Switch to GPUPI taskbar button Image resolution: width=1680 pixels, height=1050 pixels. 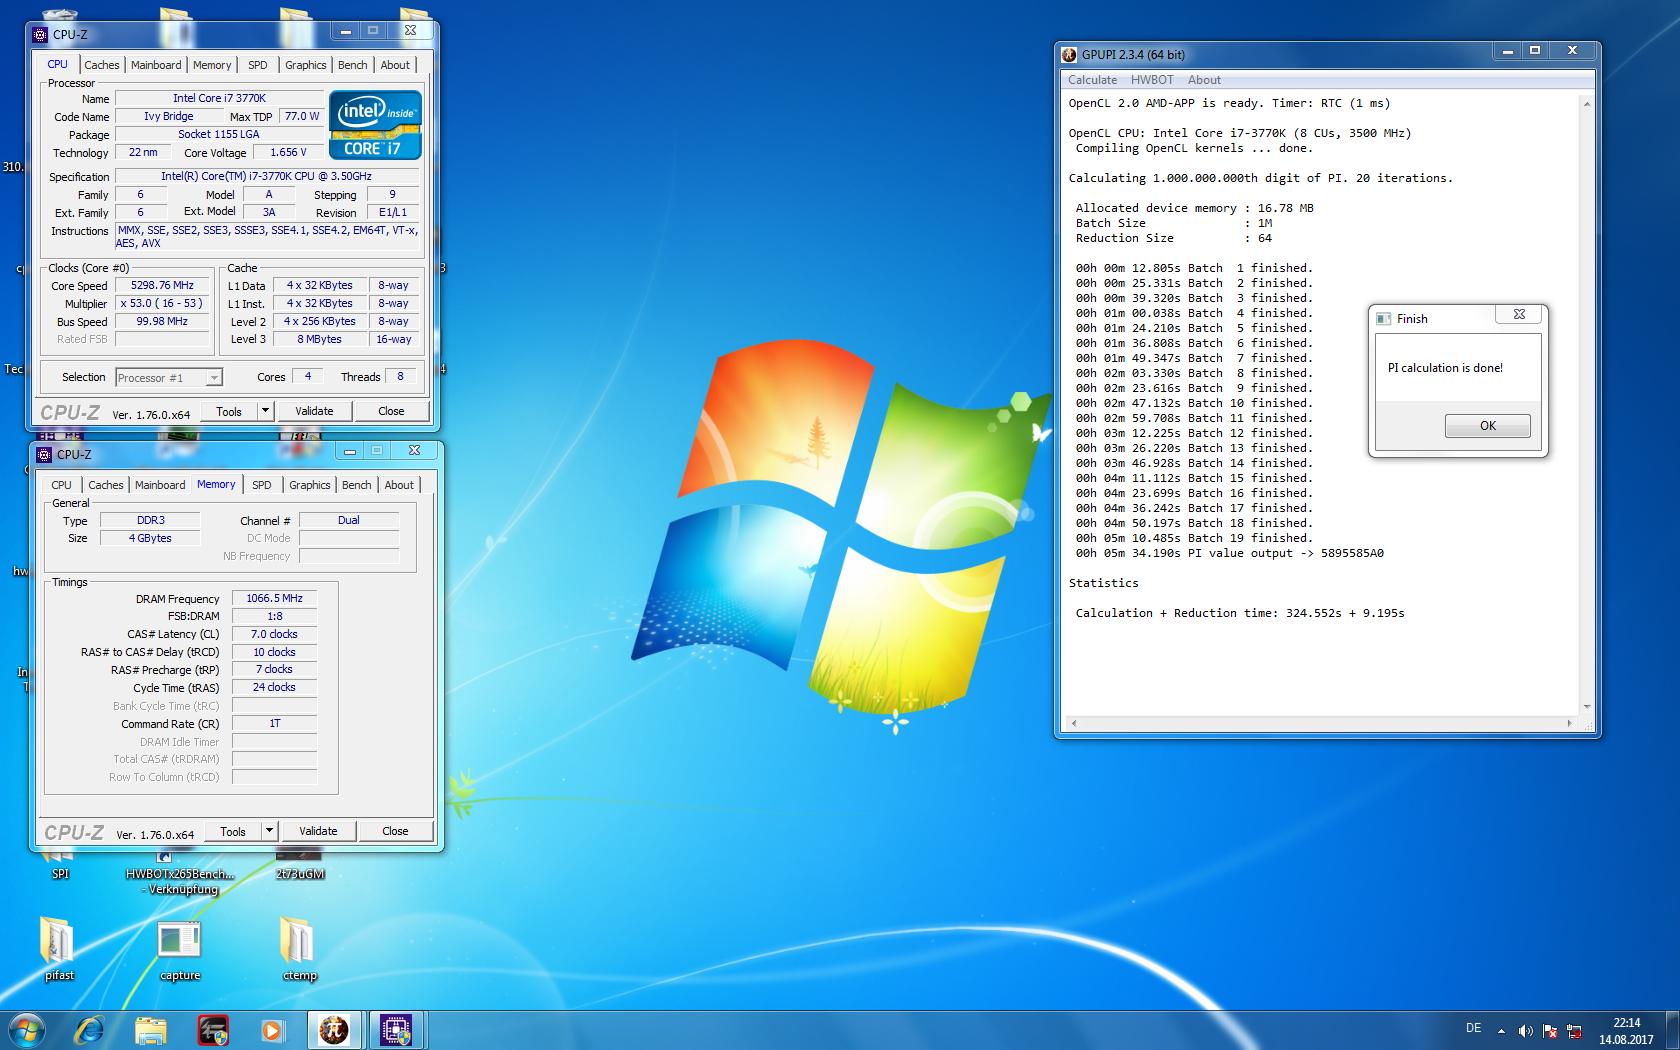click(x=334, y=1029)
